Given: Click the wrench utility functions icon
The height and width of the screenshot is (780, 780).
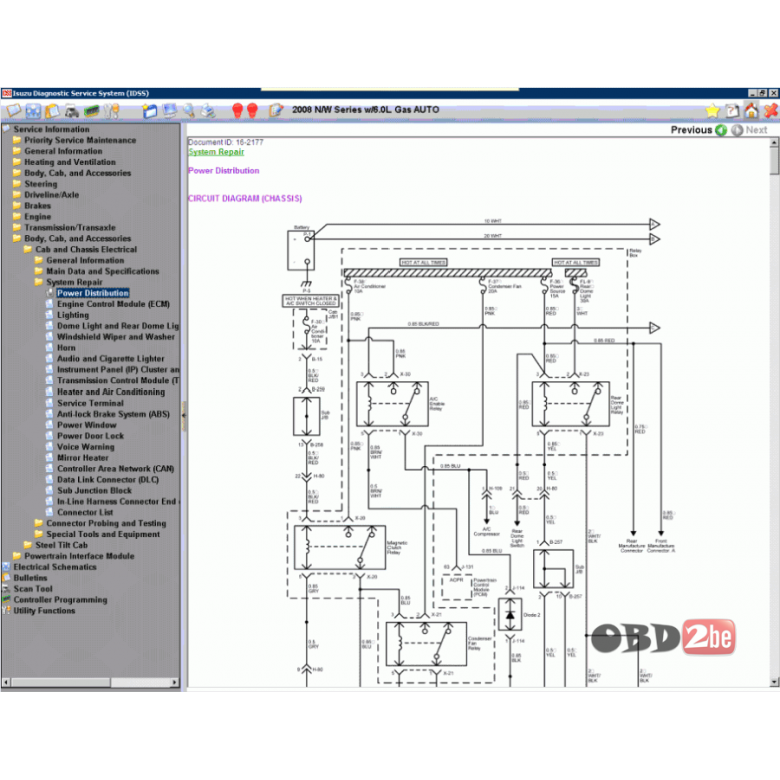Looking at the screenshot, I should point(111,110).
